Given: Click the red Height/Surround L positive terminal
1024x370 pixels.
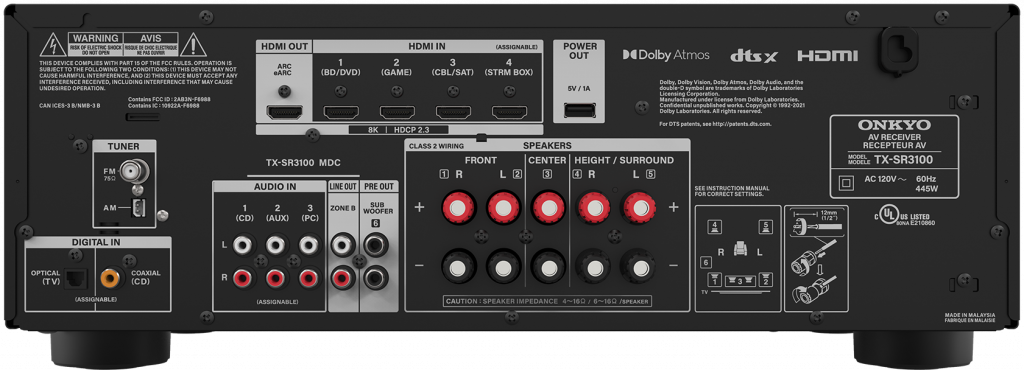Looking at the screenshot, I should point(639,208).
